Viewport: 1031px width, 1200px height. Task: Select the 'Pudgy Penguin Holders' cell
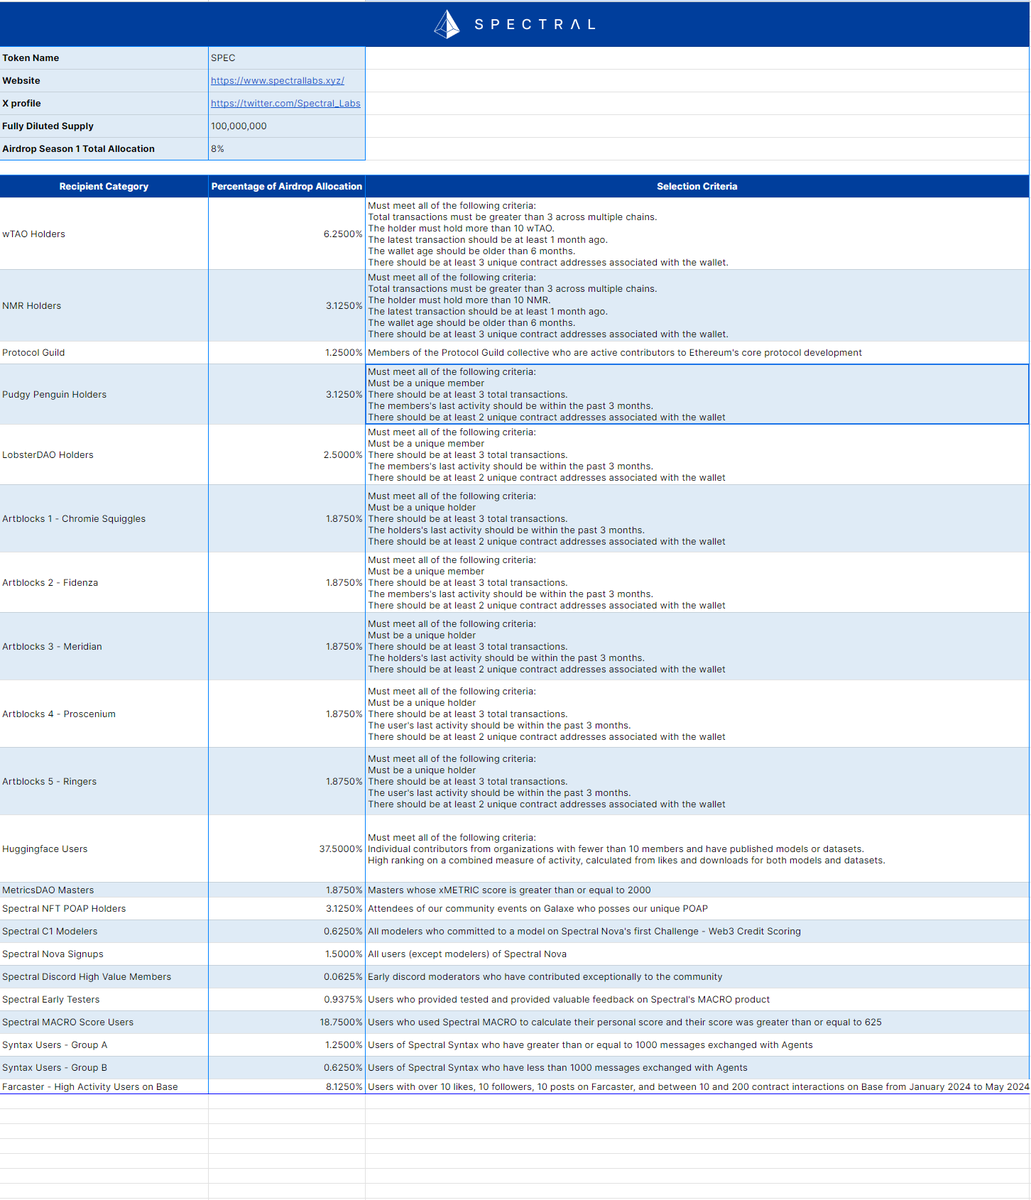tap(104, 394)
